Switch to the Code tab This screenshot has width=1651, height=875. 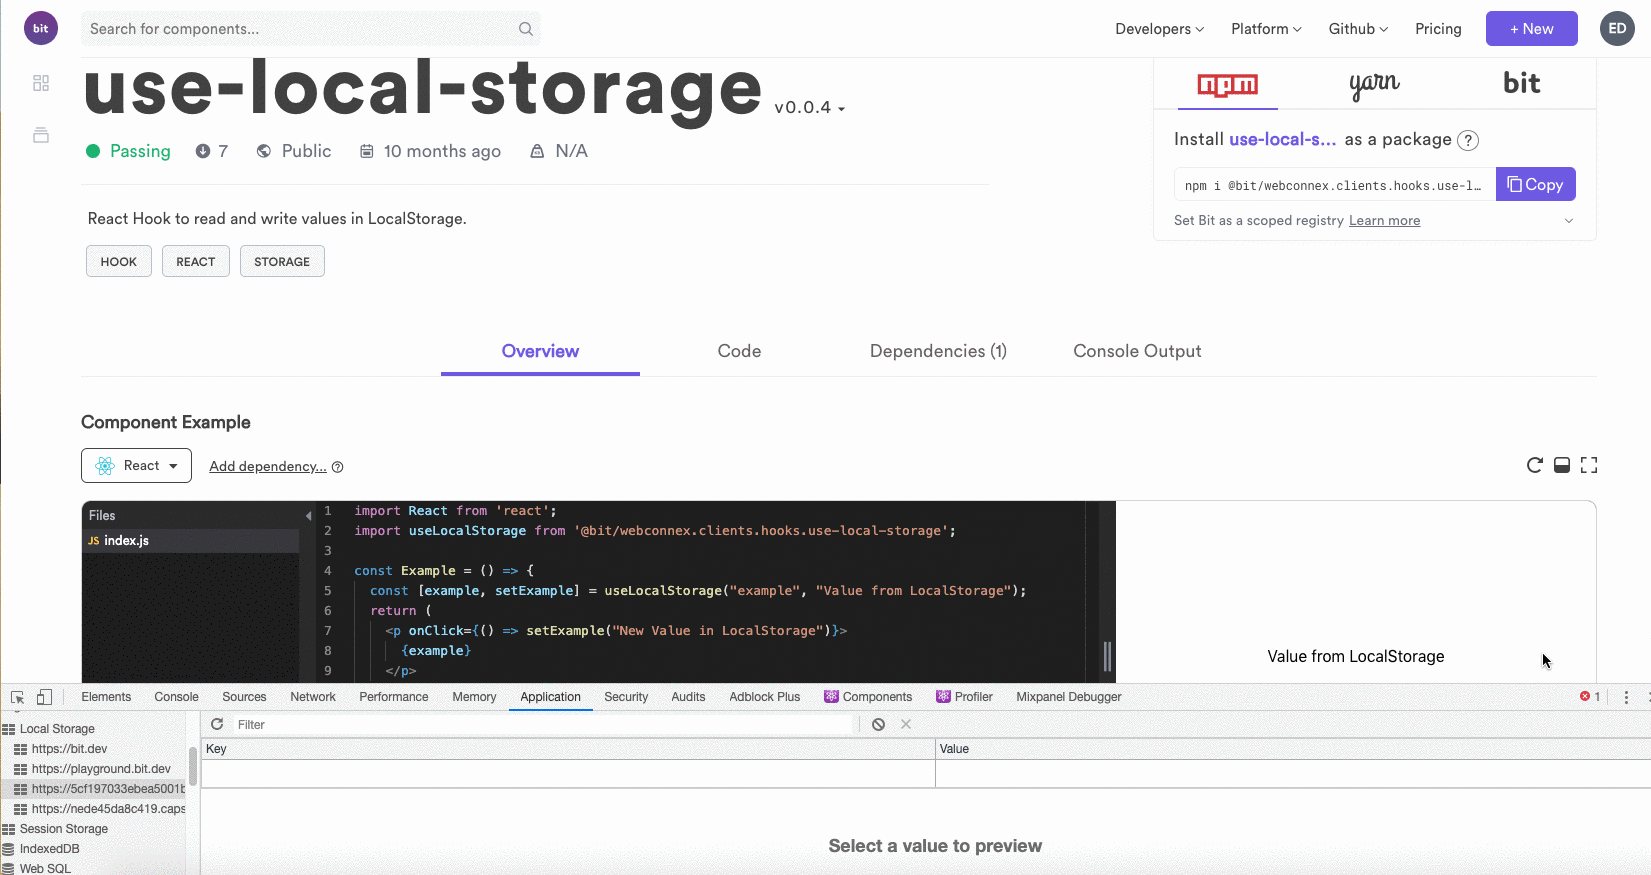tap(739, 351)
